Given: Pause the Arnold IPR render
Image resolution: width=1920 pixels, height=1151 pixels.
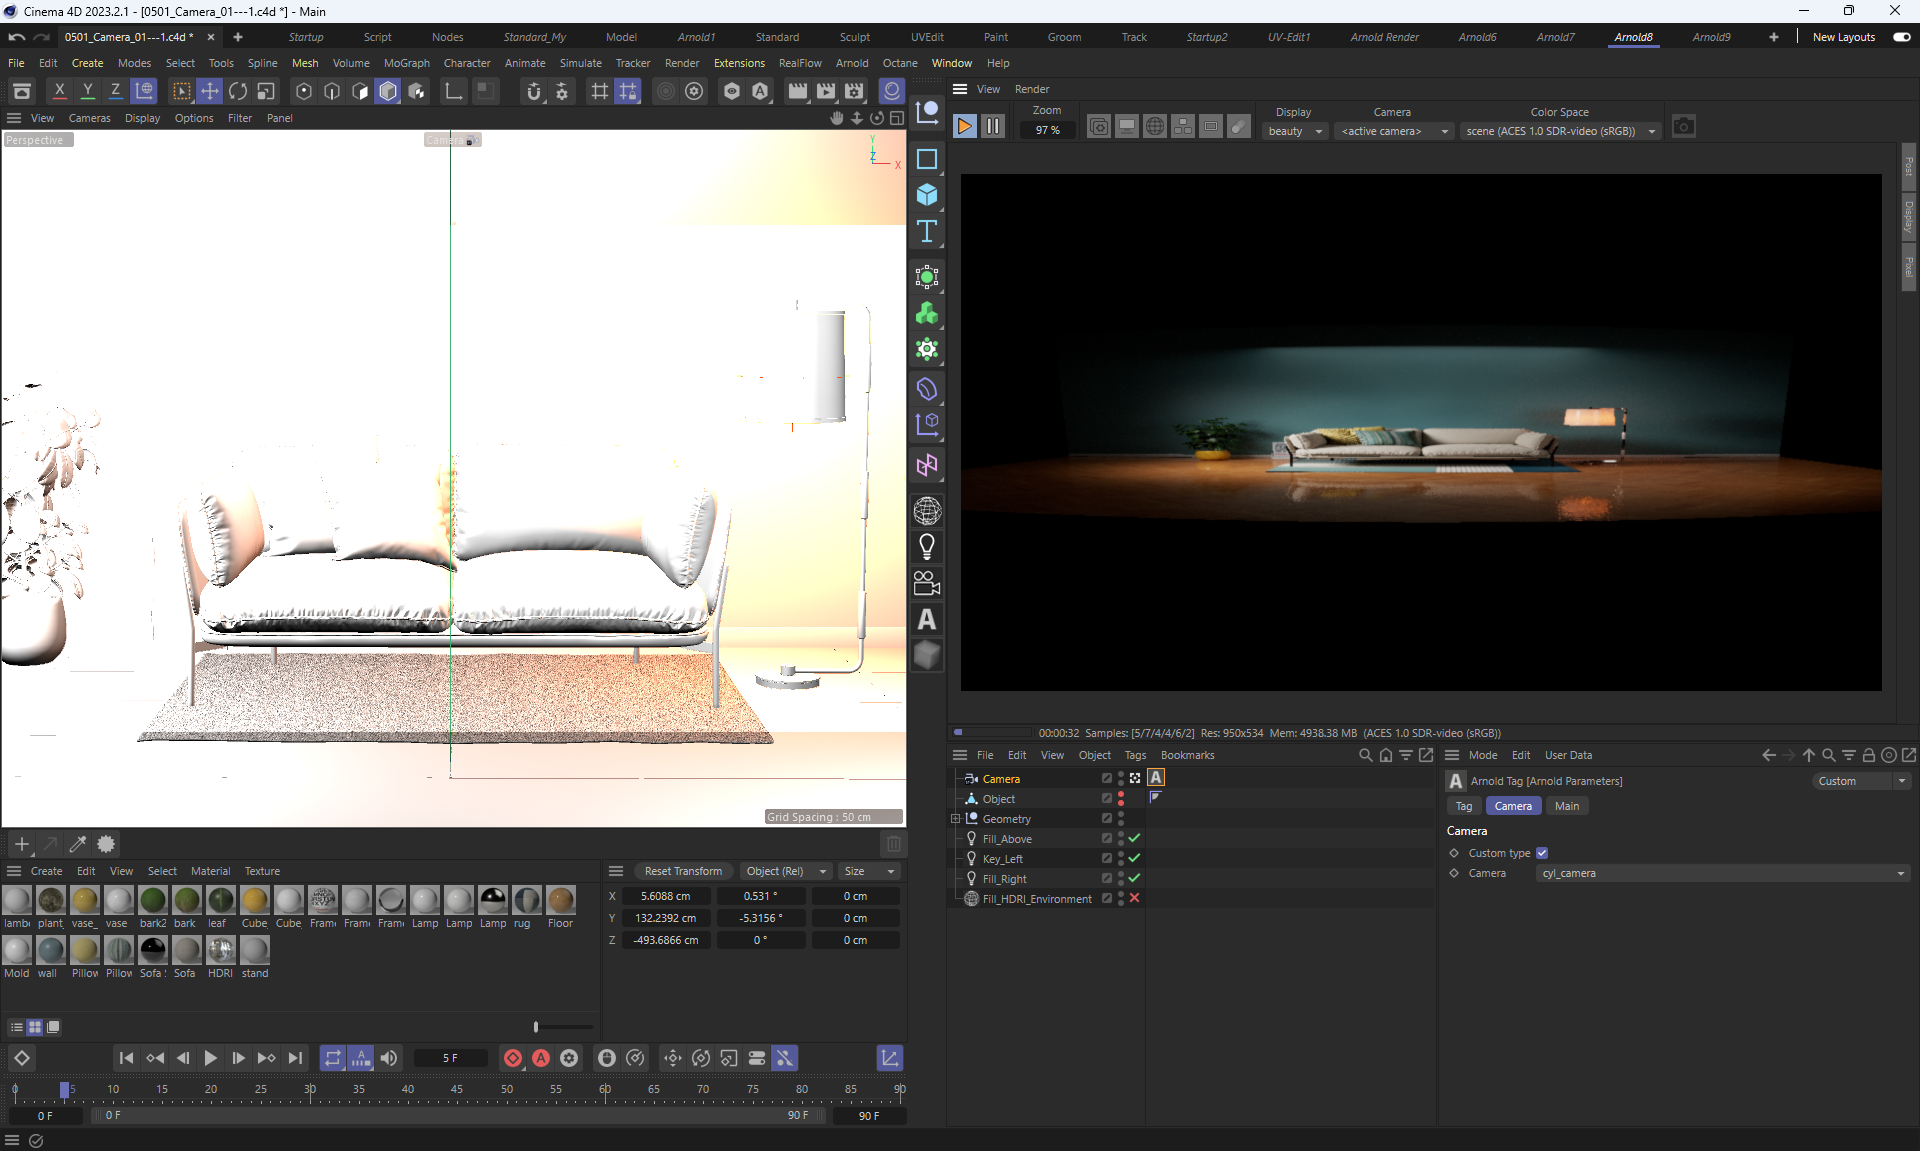Looking at the screenshot, I should click(992, 127).
